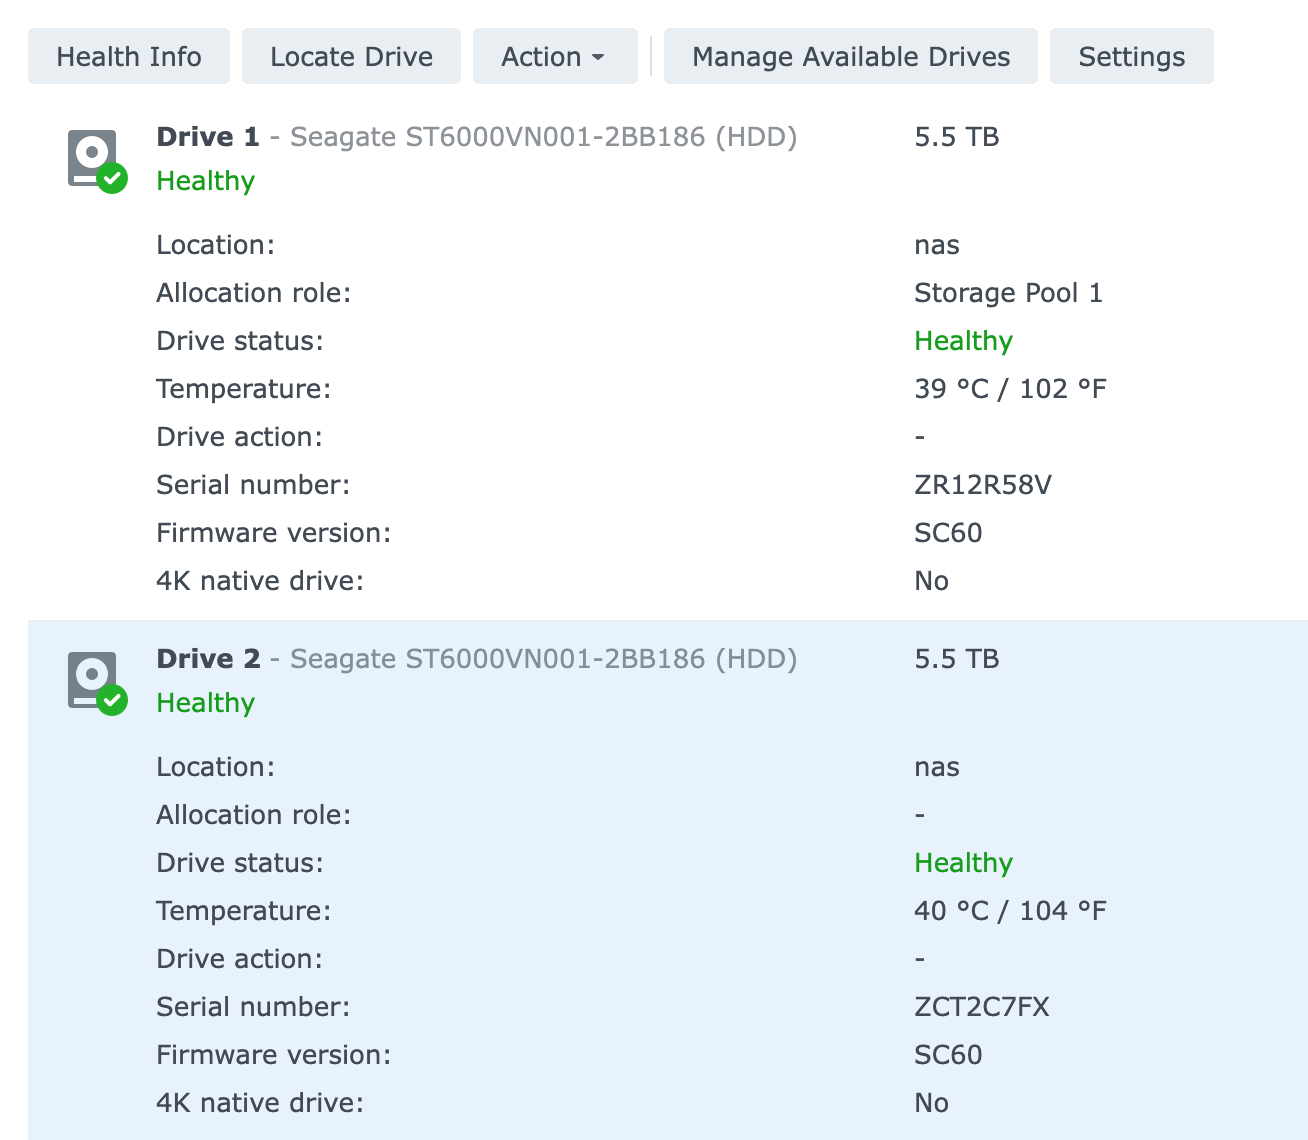Click Drive 1's Healthy status indicator

coord(205,181)
